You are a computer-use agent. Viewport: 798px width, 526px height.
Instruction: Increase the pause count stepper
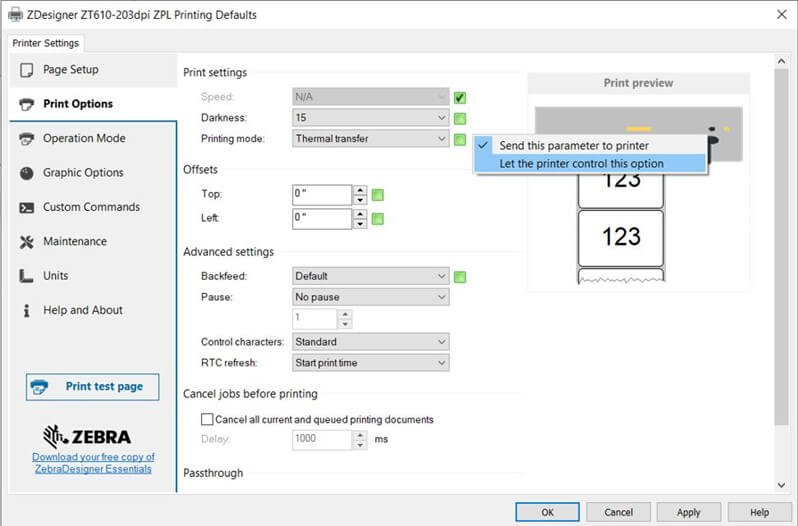point(345,314)
